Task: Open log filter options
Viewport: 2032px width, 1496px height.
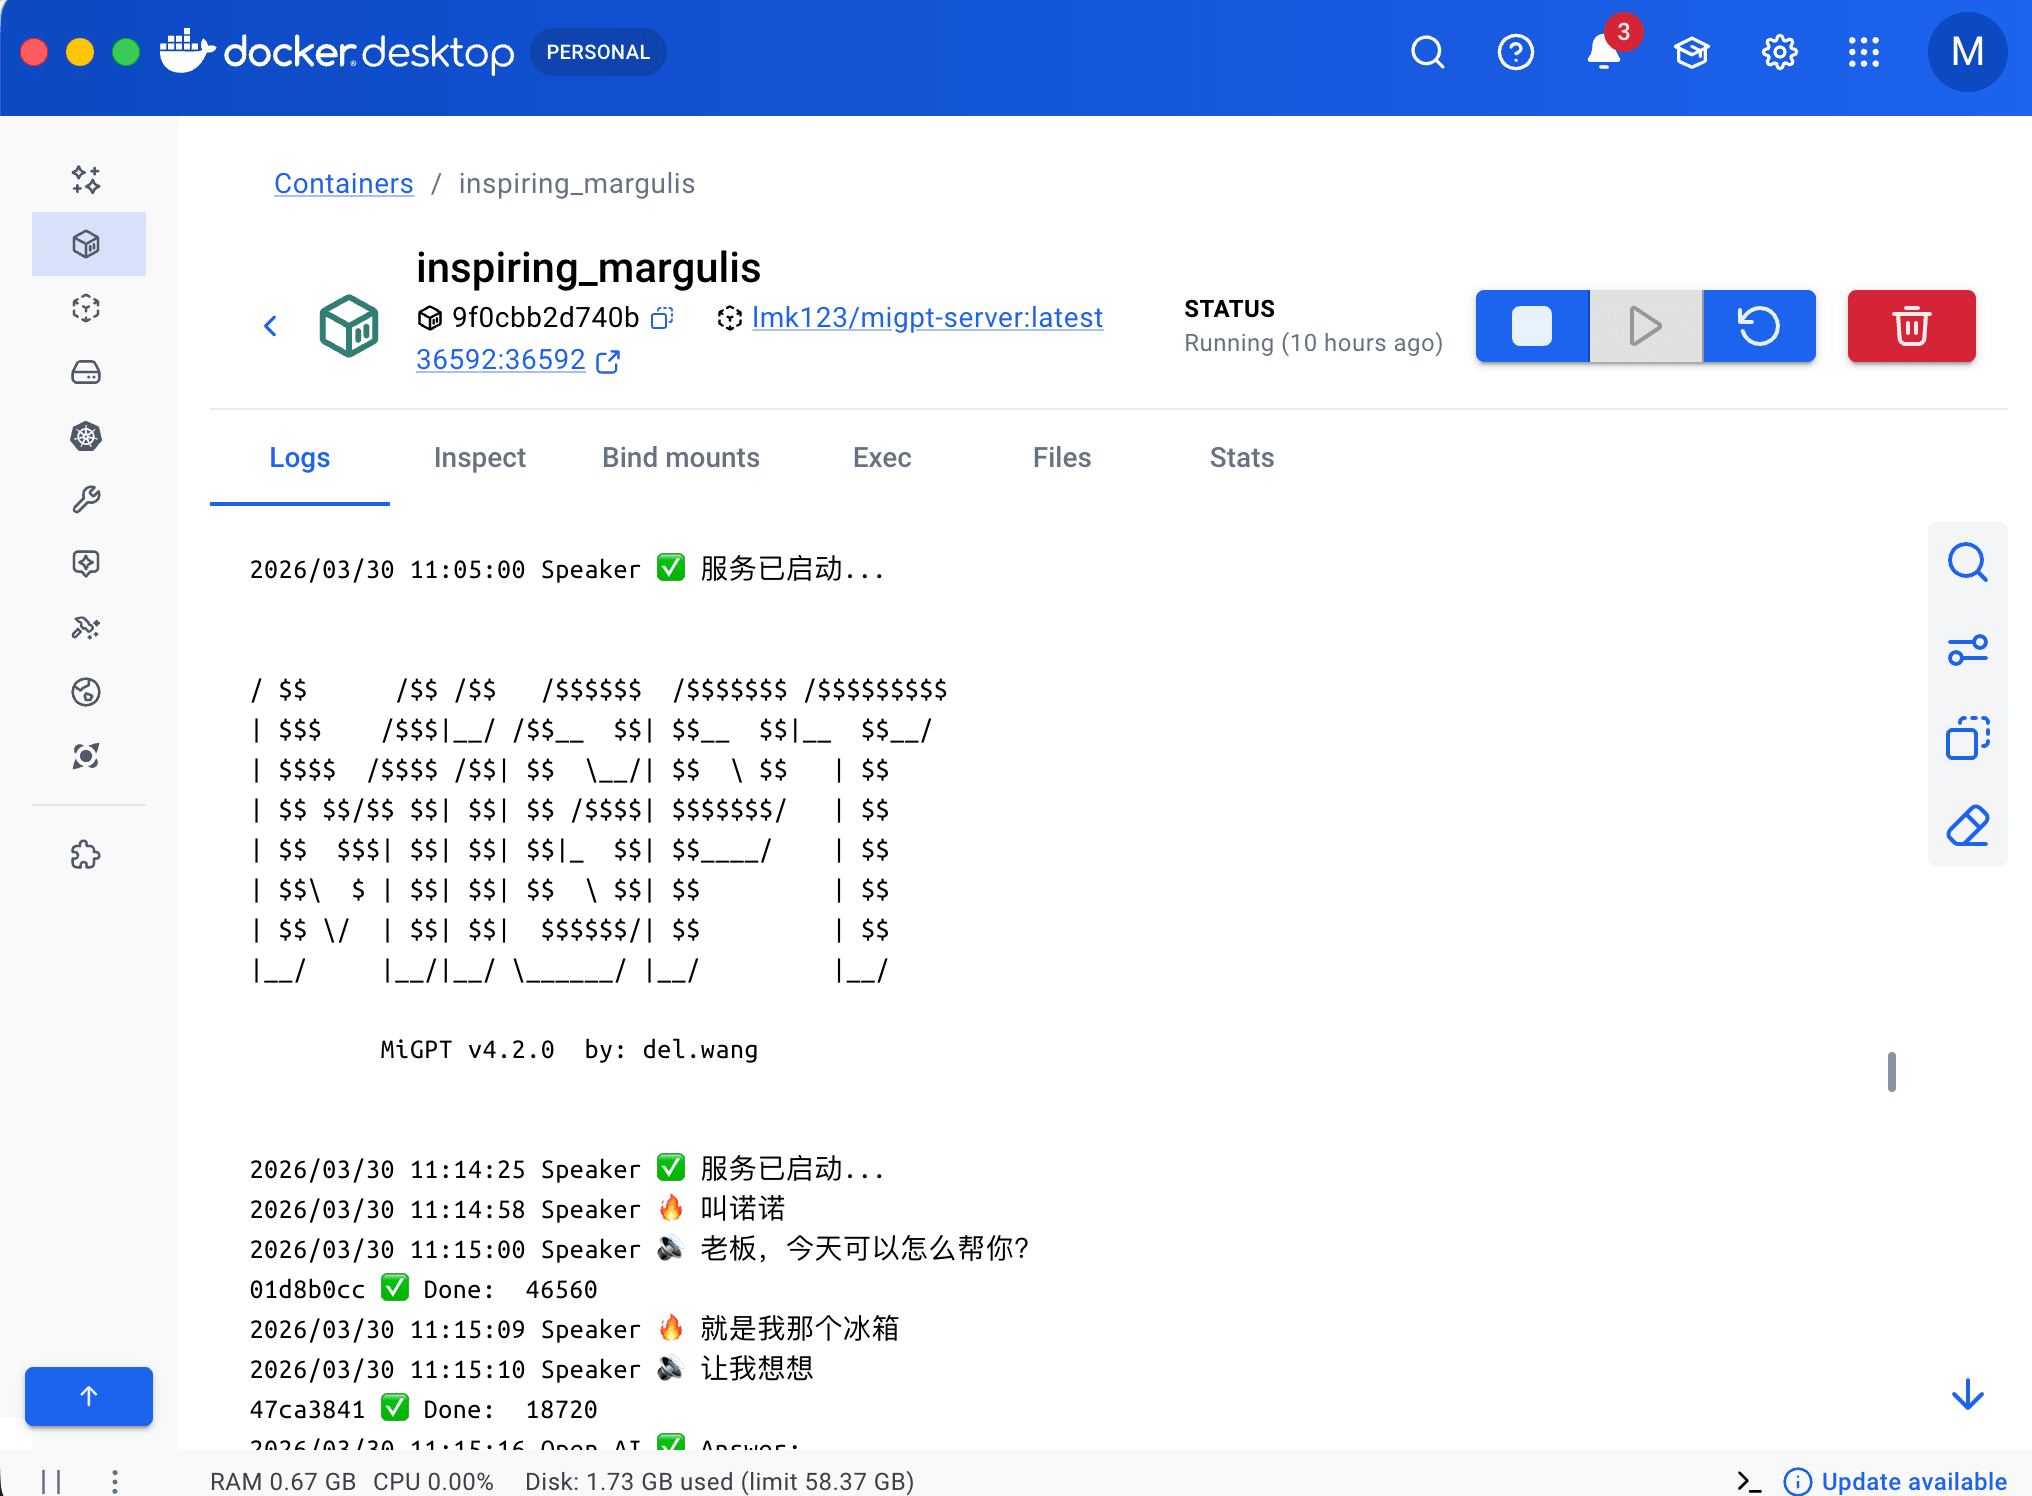Action: point(1967,651)
